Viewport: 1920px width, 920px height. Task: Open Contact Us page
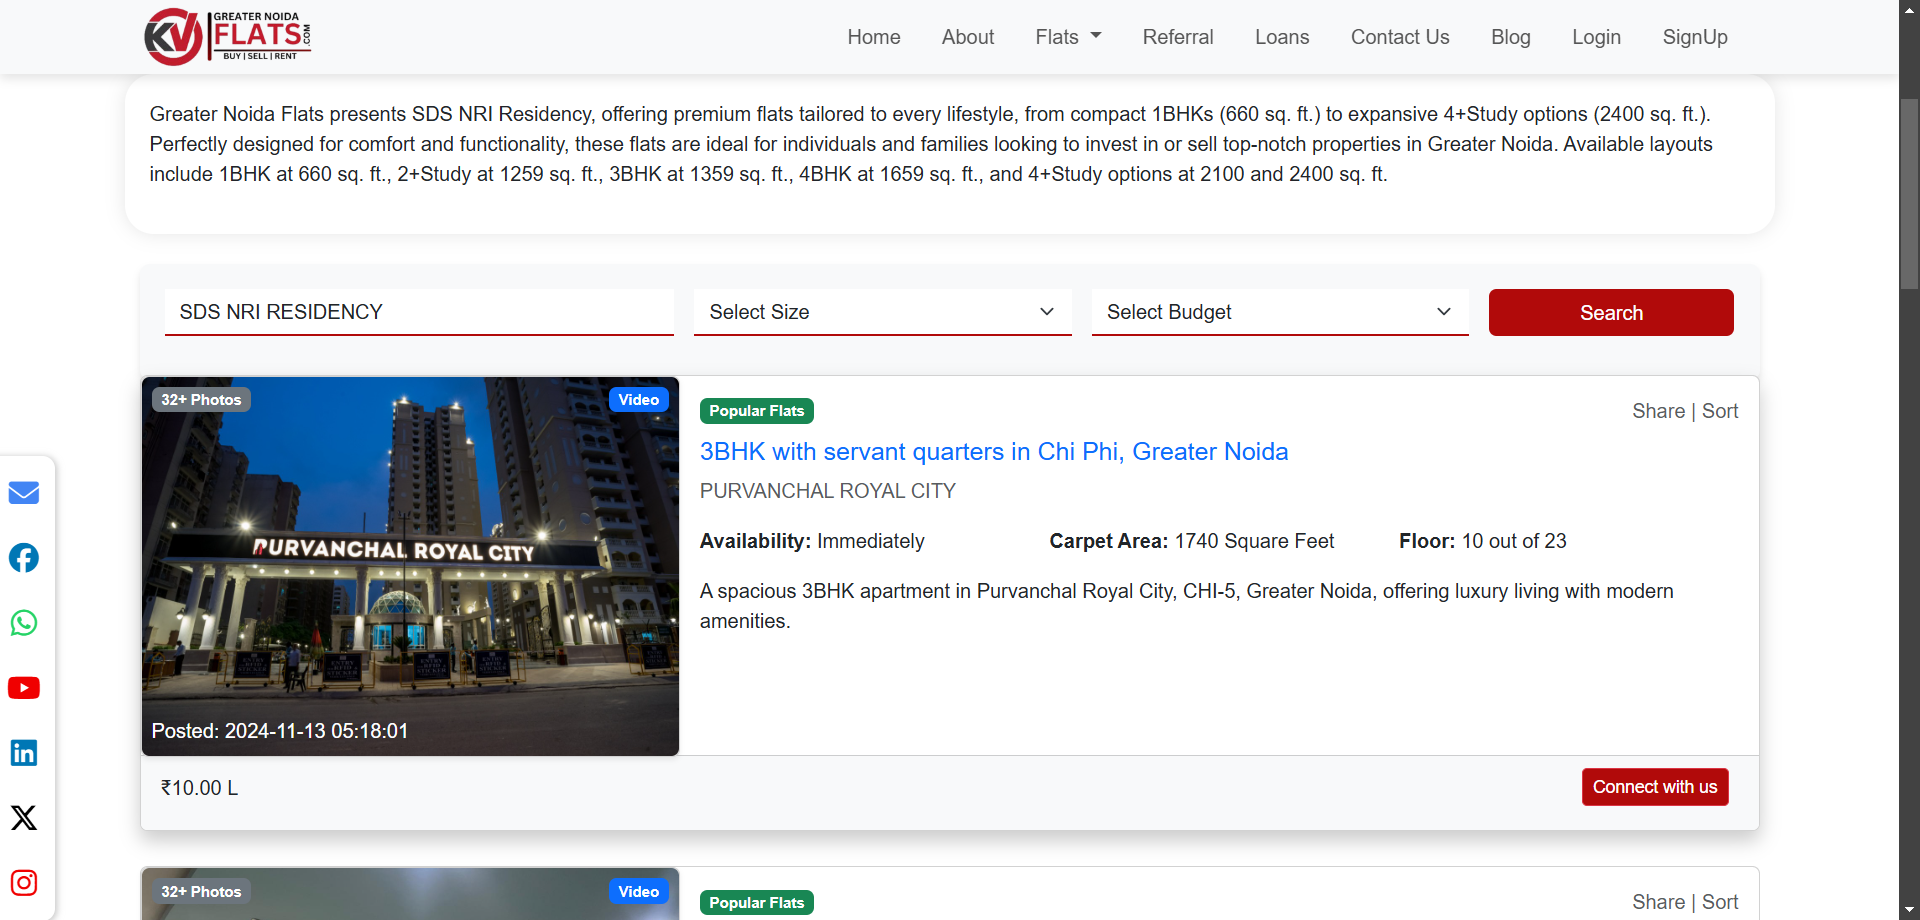[1400, 37]
